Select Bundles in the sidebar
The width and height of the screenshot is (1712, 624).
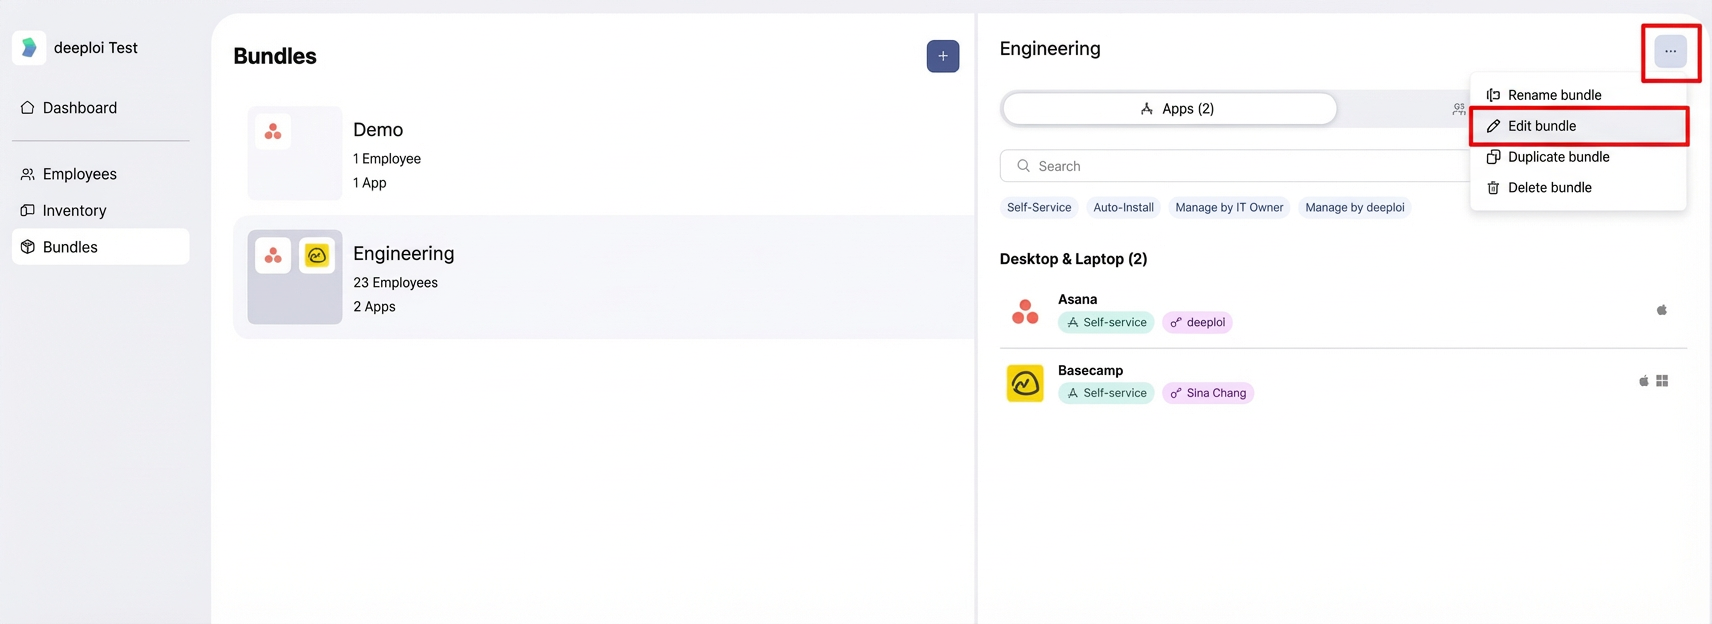pos(100,247)
